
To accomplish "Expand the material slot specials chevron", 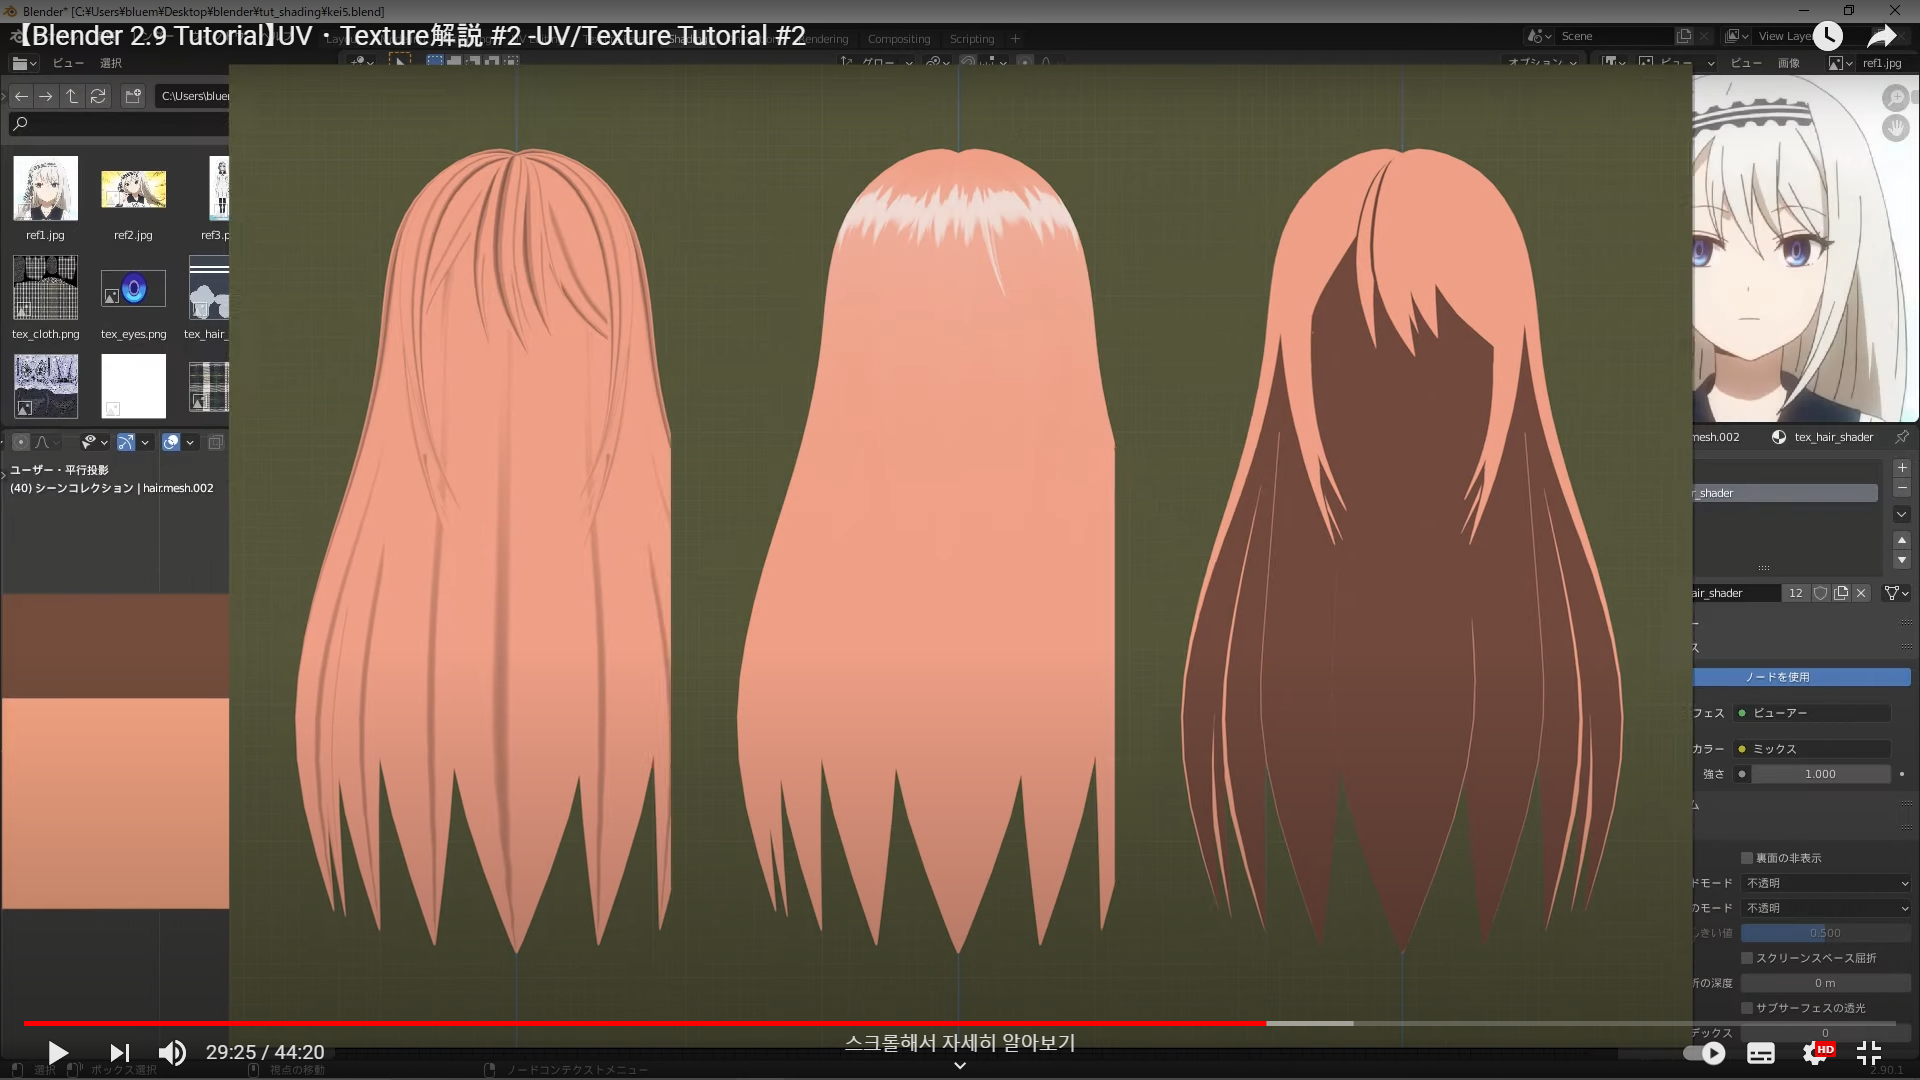I will point(1902,514).
